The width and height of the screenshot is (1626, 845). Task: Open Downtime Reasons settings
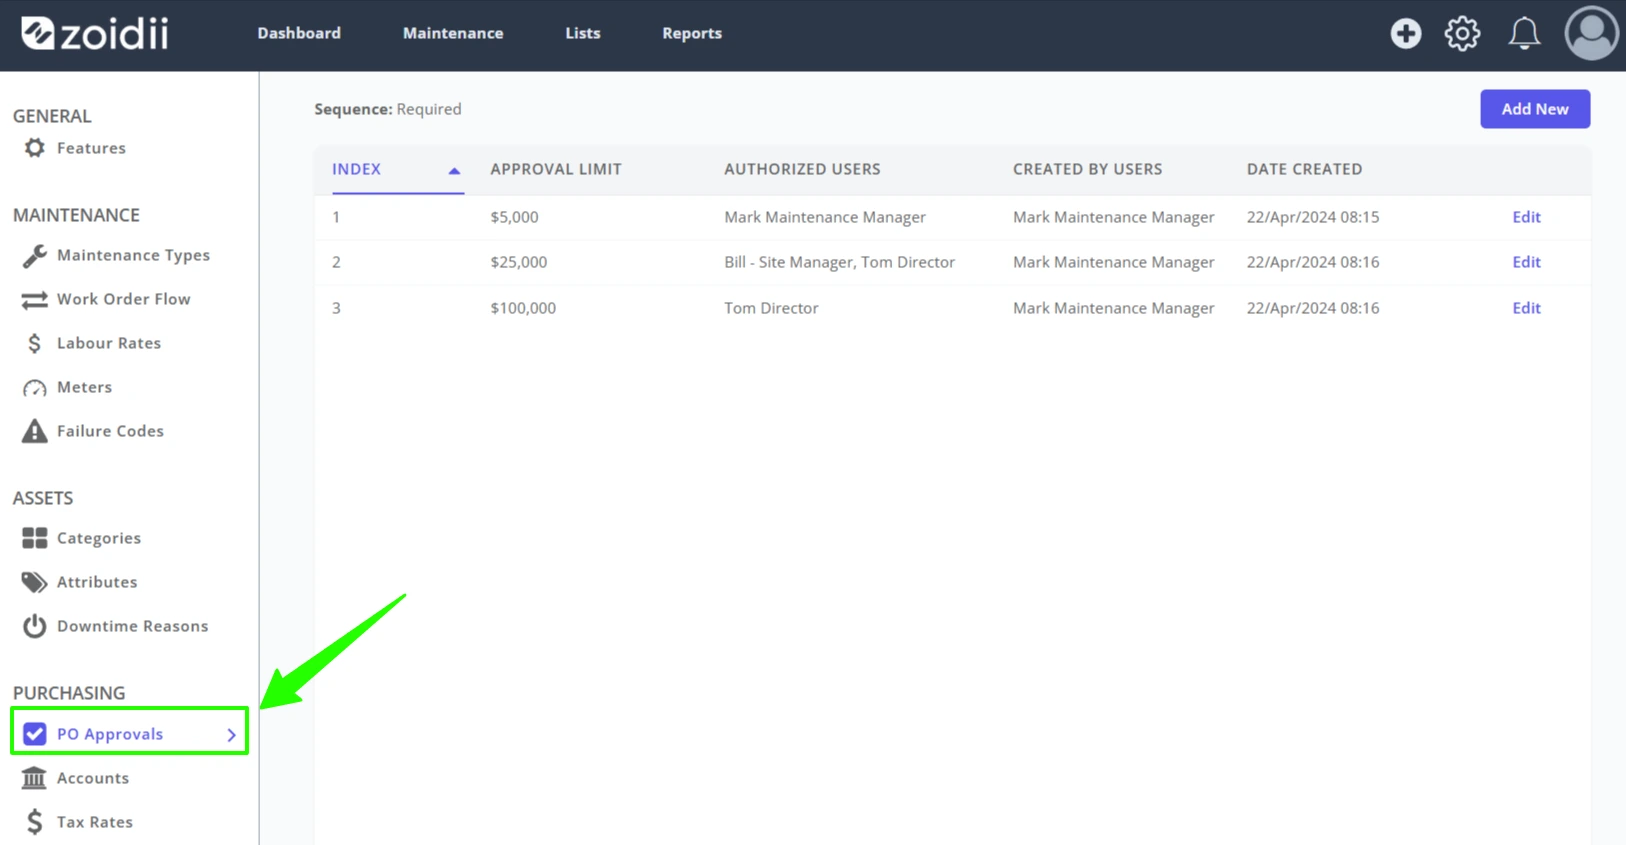[132, 626]
